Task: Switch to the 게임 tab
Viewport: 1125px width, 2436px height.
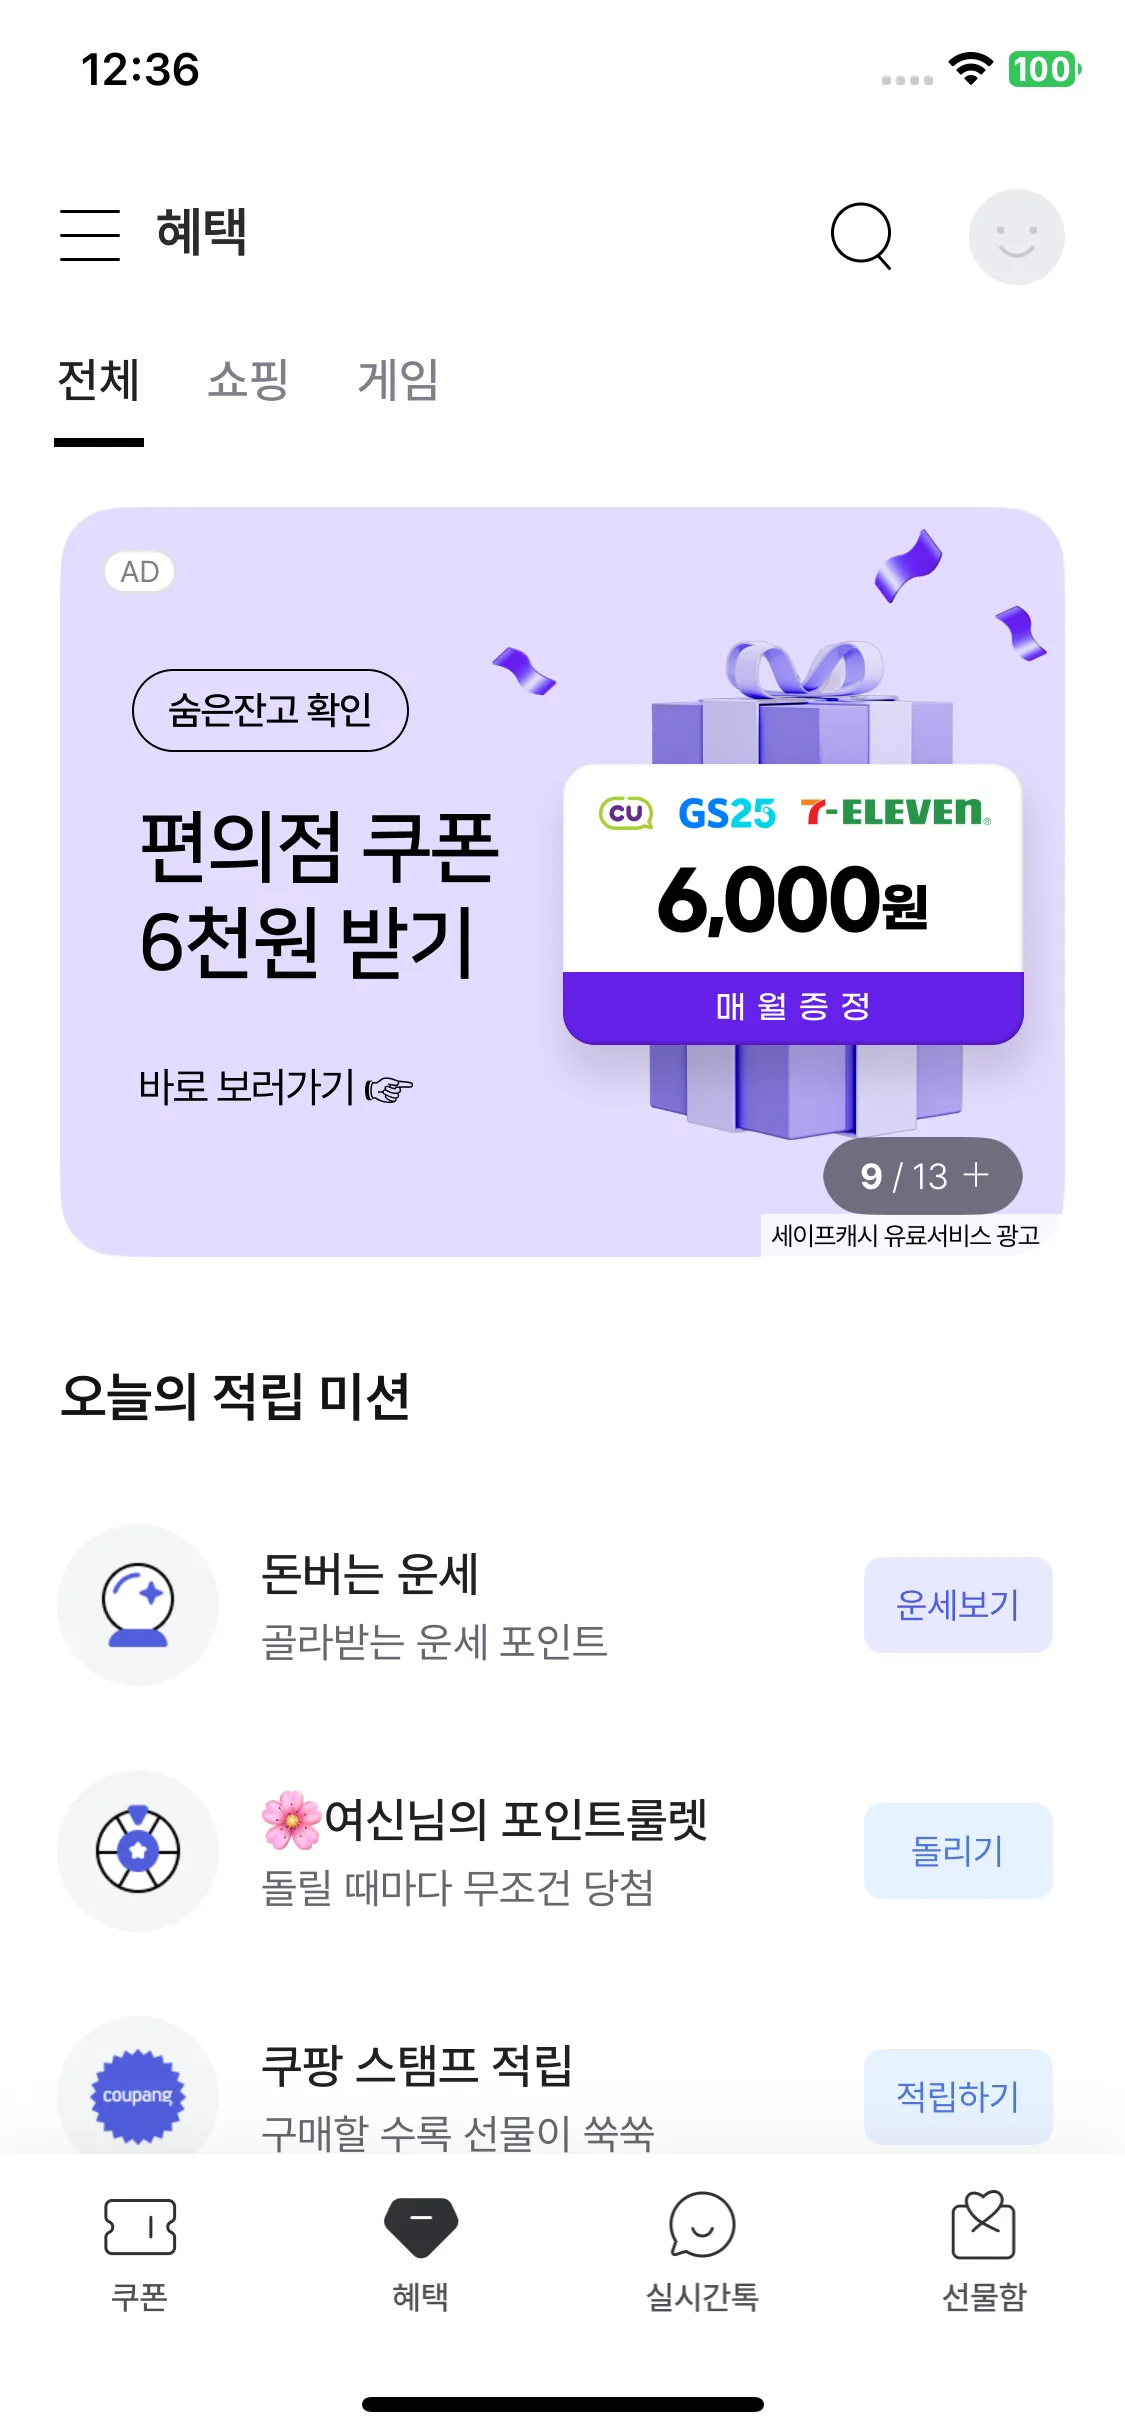Action: tap(398, 381)
